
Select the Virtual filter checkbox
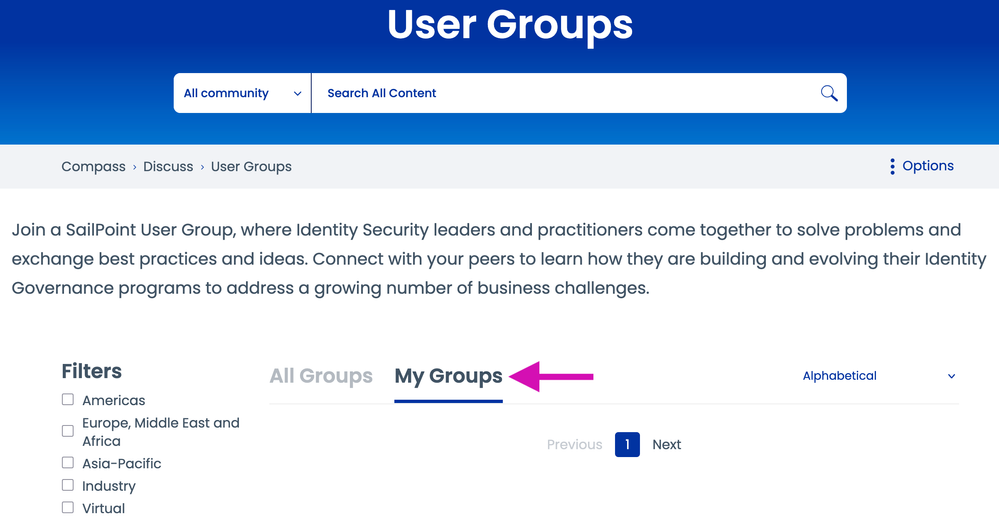point(68,508)
